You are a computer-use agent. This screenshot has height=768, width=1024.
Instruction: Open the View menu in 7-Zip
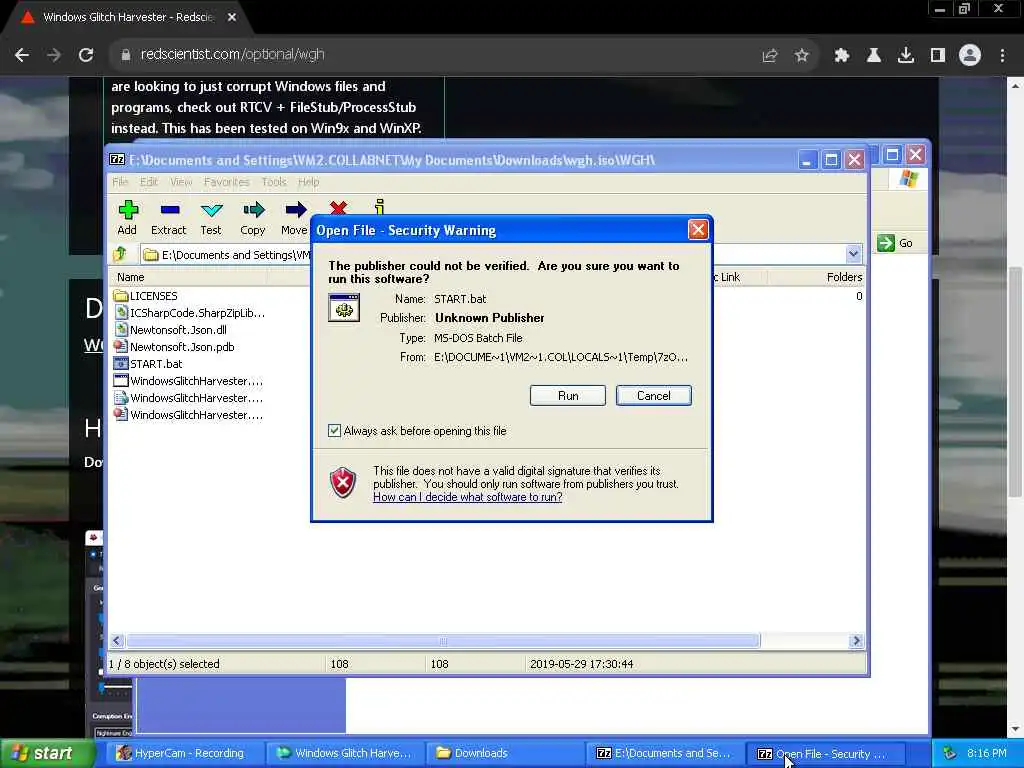tap(181, 182)
